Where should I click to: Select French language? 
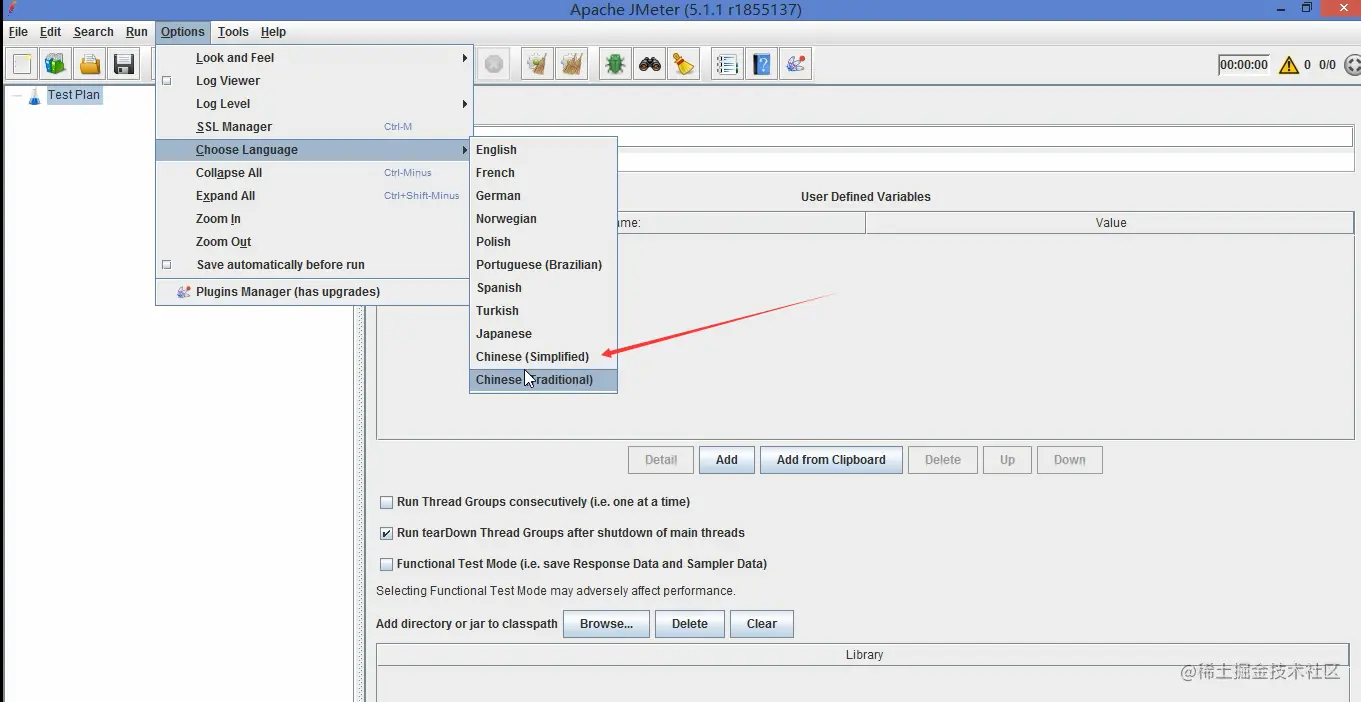coord(543,173)
